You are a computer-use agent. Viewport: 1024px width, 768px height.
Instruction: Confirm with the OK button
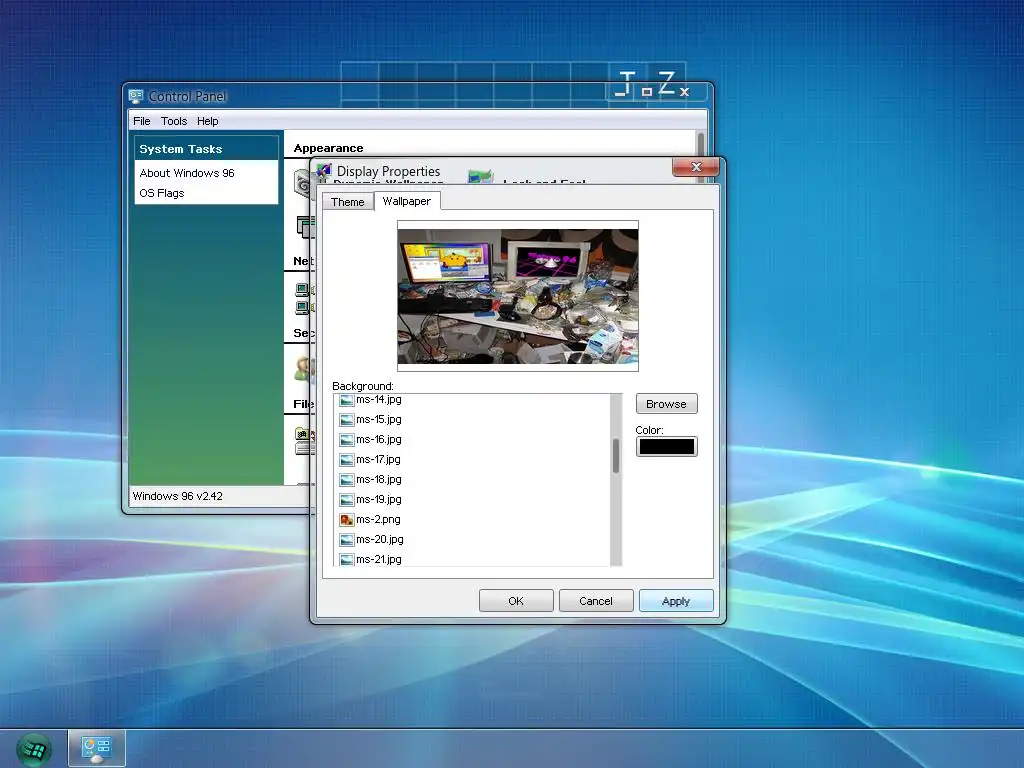click(x=516, y=601)
